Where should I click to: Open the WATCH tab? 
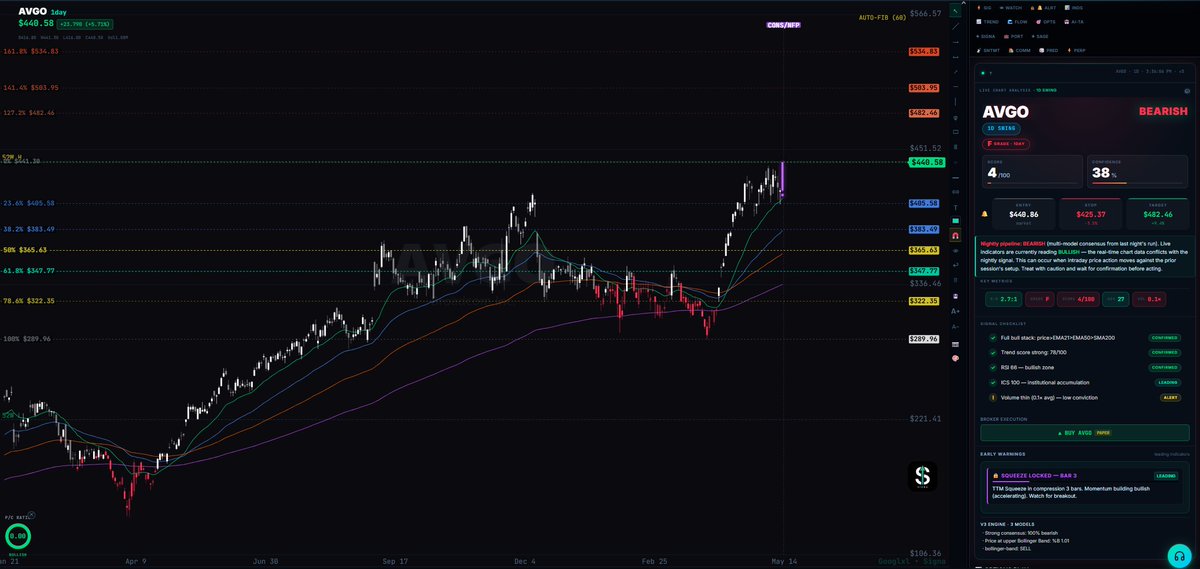coord(1011,8)
